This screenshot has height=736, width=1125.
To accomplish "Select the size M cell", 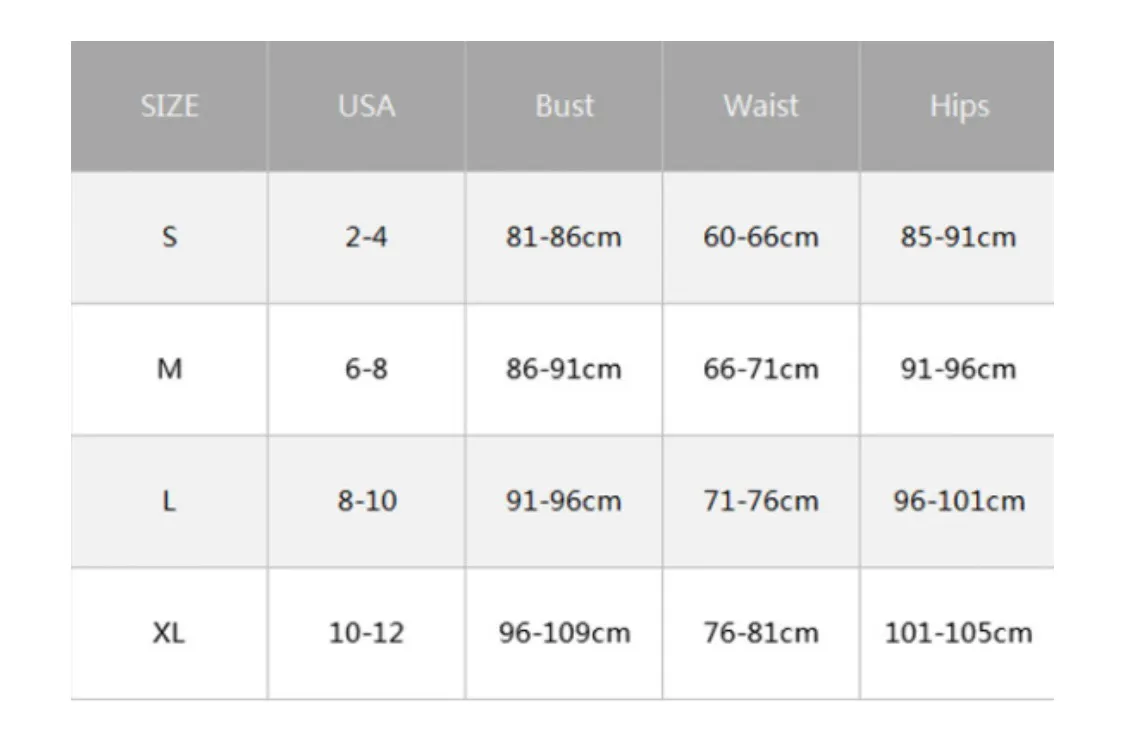I will 169,370.
